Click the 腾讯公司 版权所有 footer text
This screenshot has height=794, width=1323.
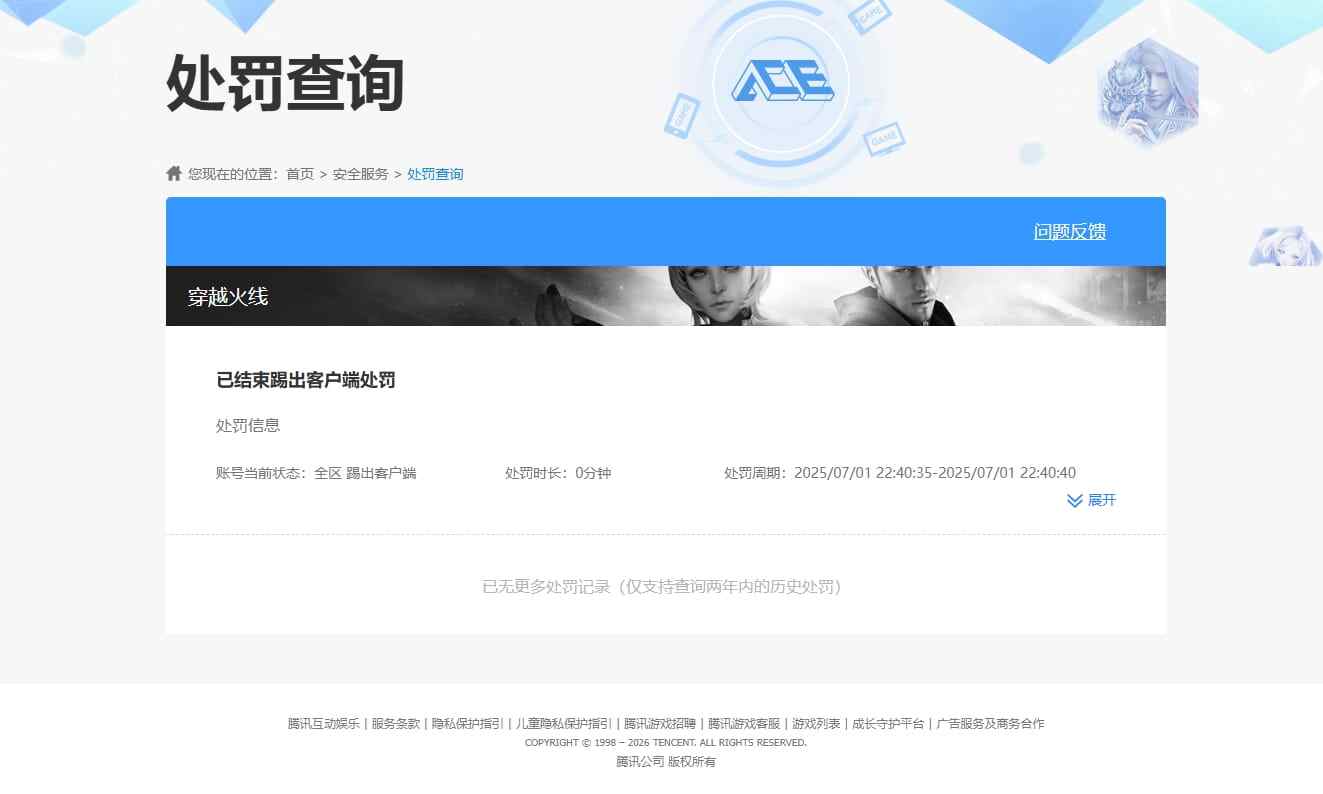pyautogui.click(x=666, y=762)
